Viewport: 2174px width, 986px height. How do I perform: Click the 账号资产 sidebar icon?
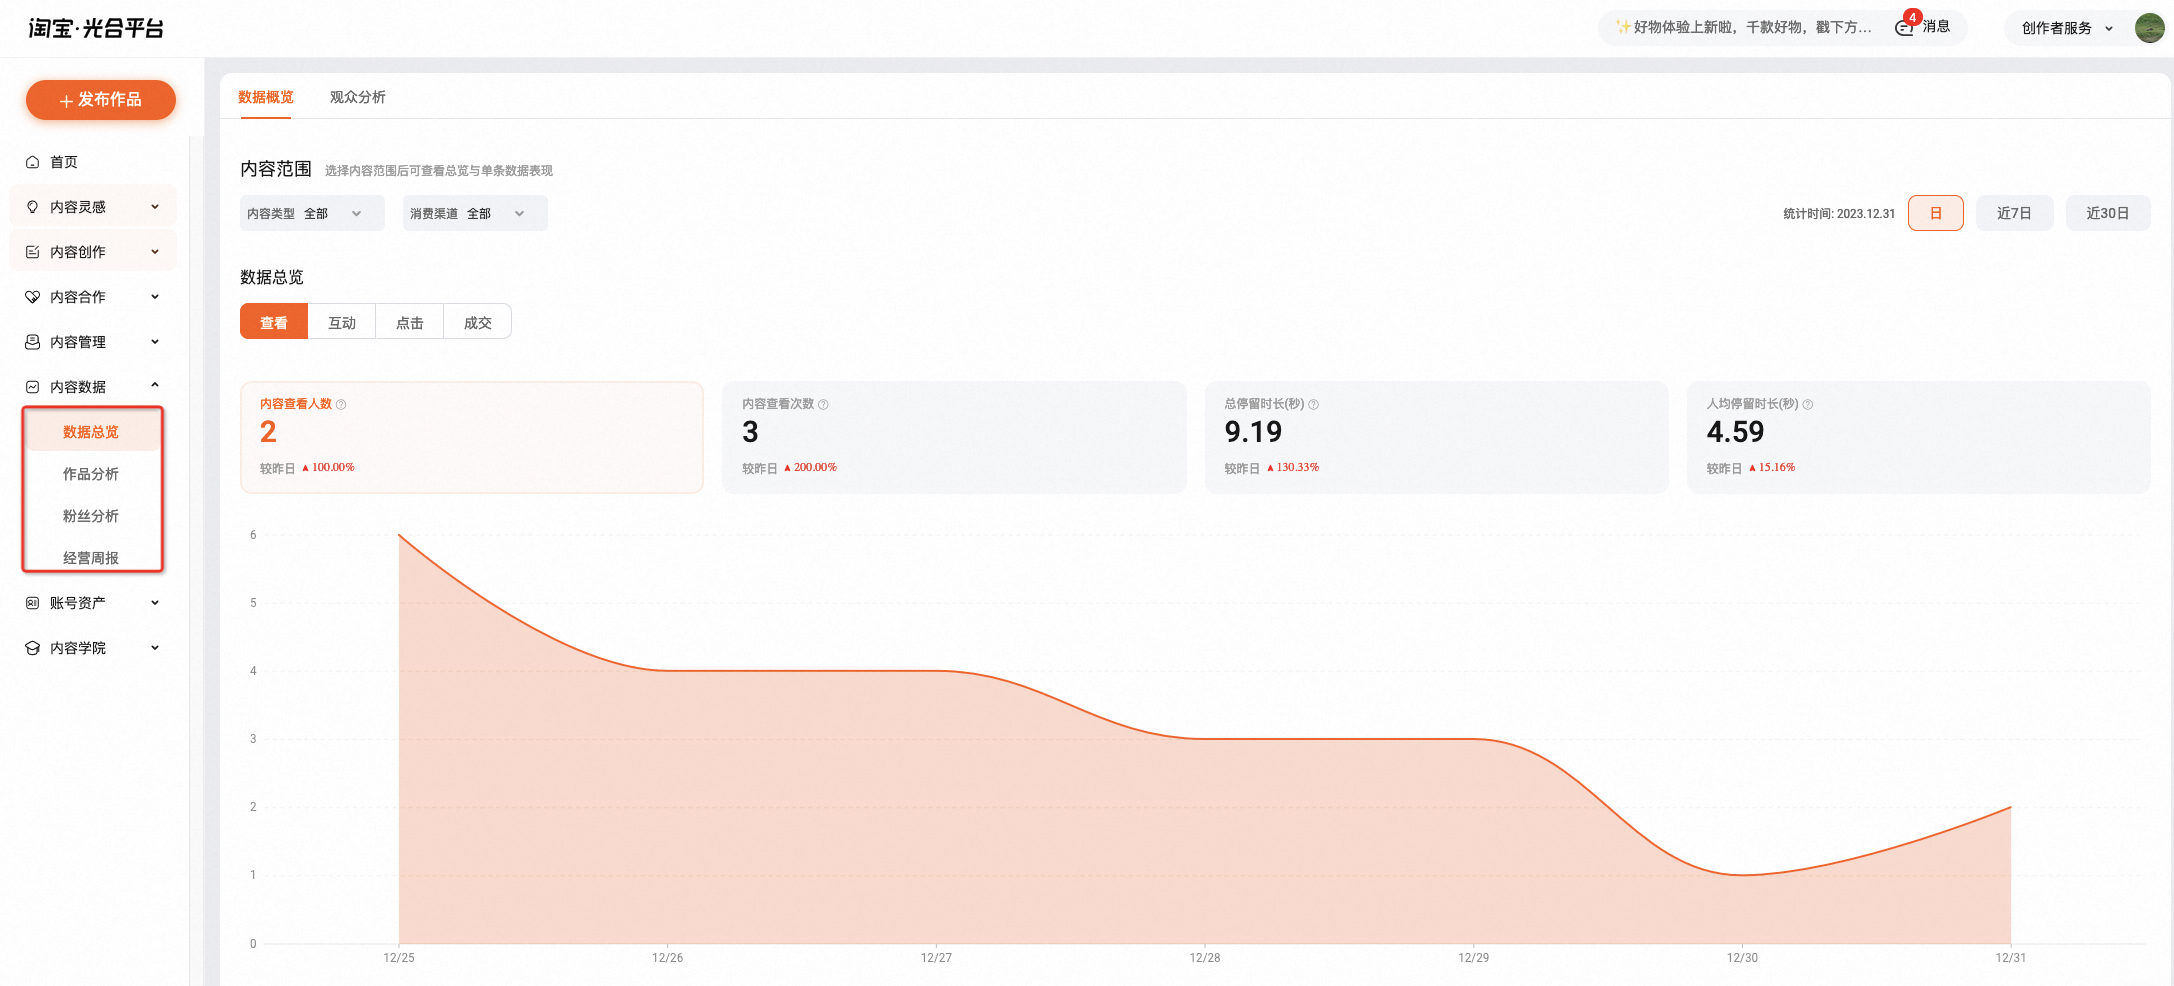pos(32,603)
